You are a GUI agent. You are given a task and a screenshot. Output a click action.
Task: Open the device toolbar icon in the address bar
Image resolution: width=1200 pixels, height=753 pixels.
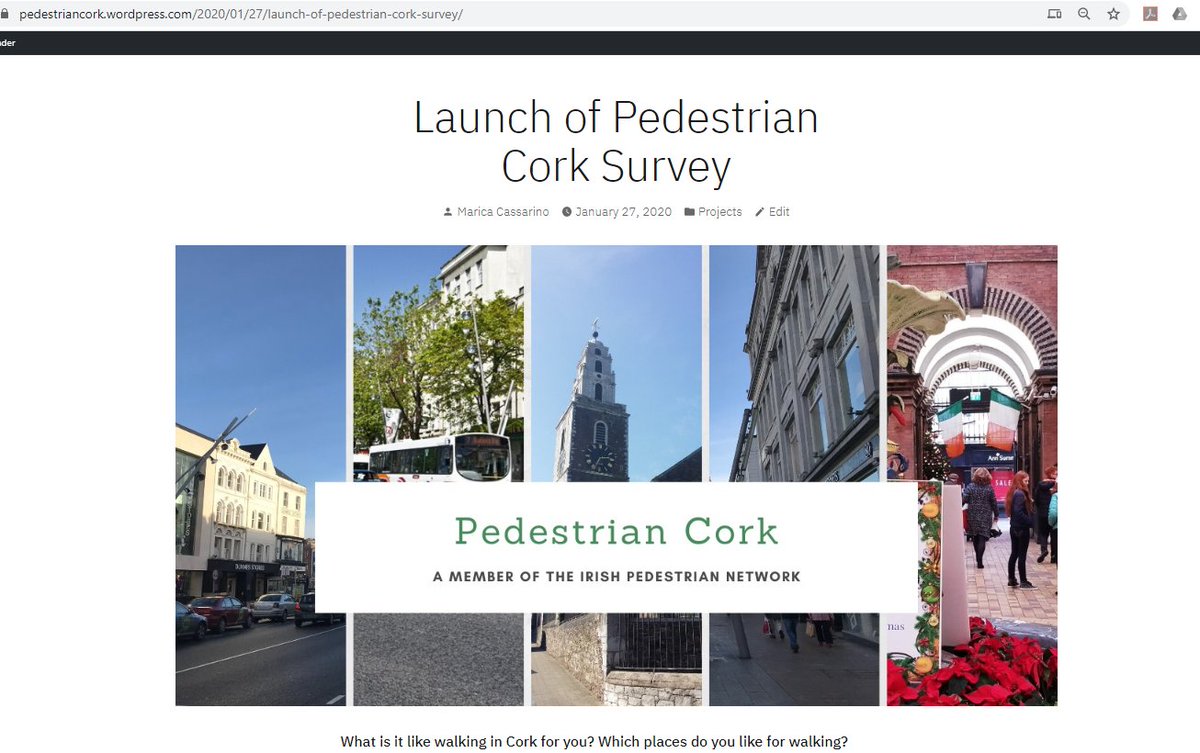point(1054,15)
